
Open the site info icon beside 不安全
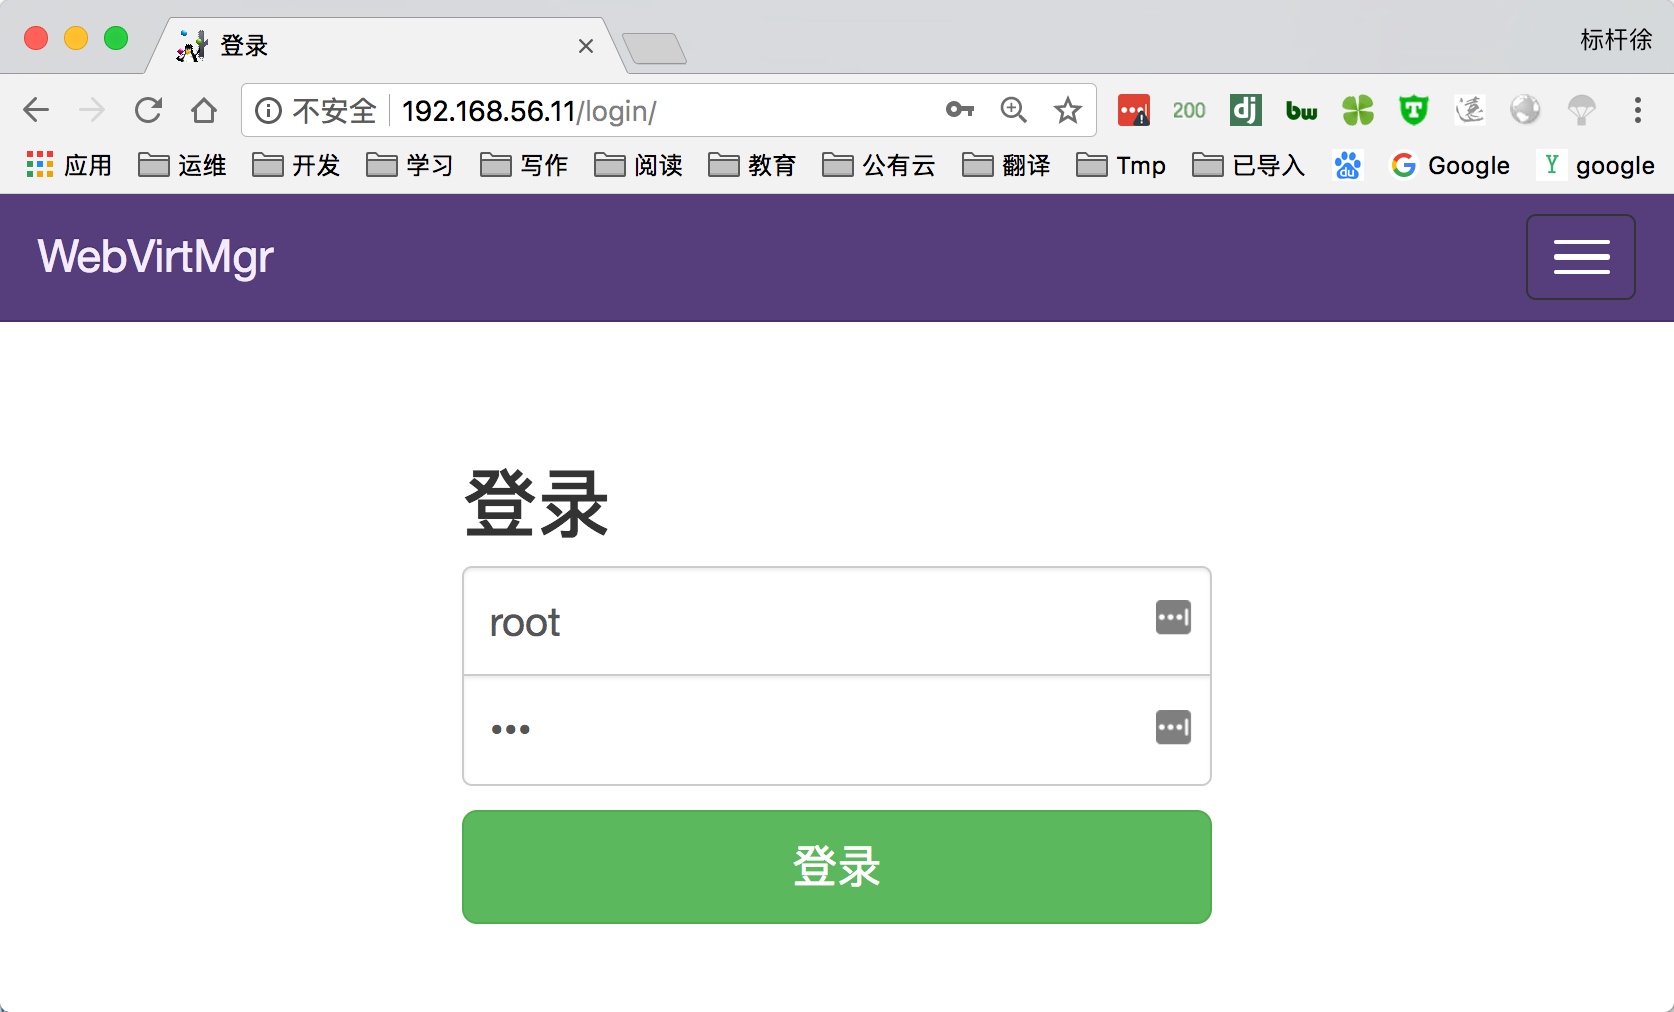268,110
